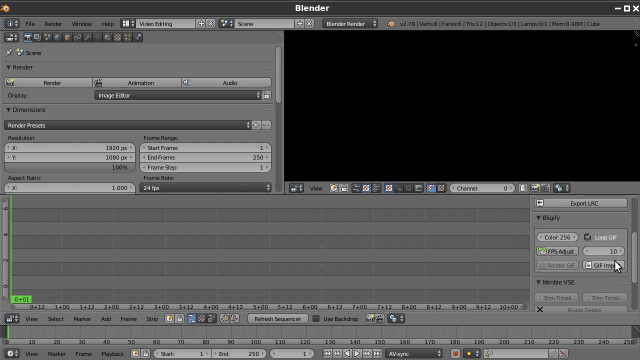Click the add screen layout plus icon
This screenshot has height=360, width=640.
point(201,24)
